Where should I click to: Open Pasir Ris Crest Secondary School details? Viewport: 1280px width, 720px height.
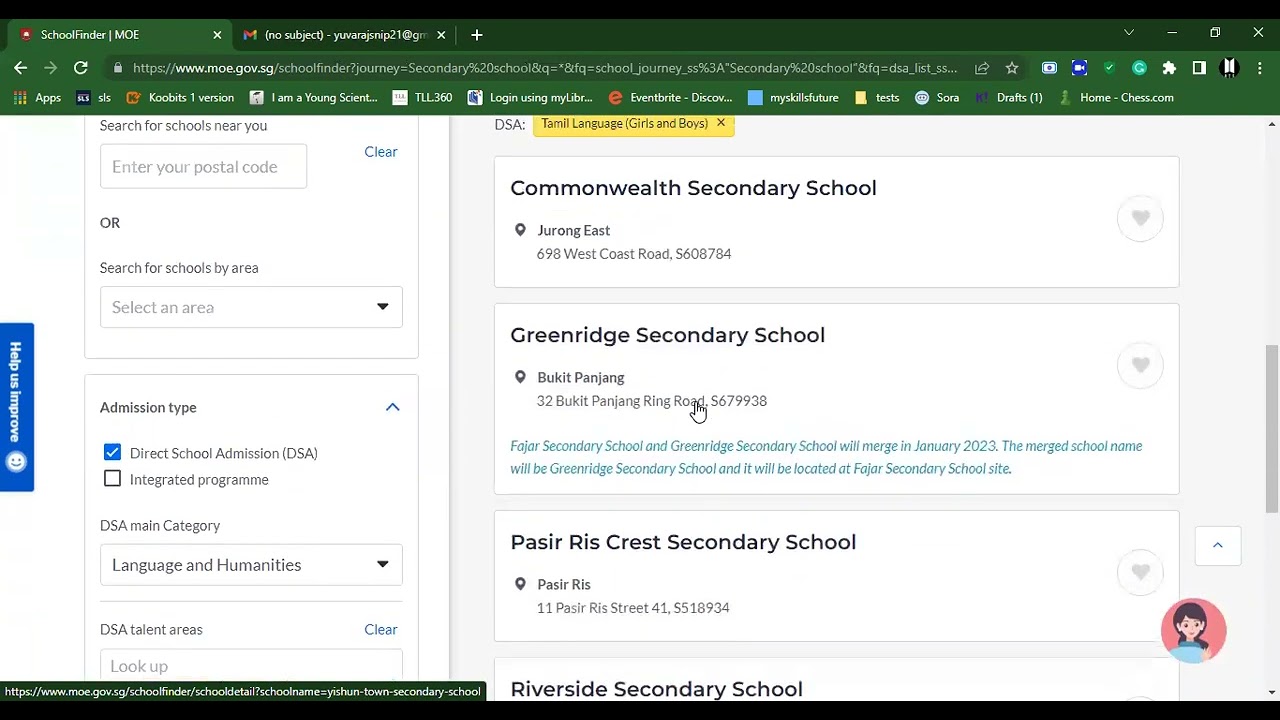pos(683,542)
